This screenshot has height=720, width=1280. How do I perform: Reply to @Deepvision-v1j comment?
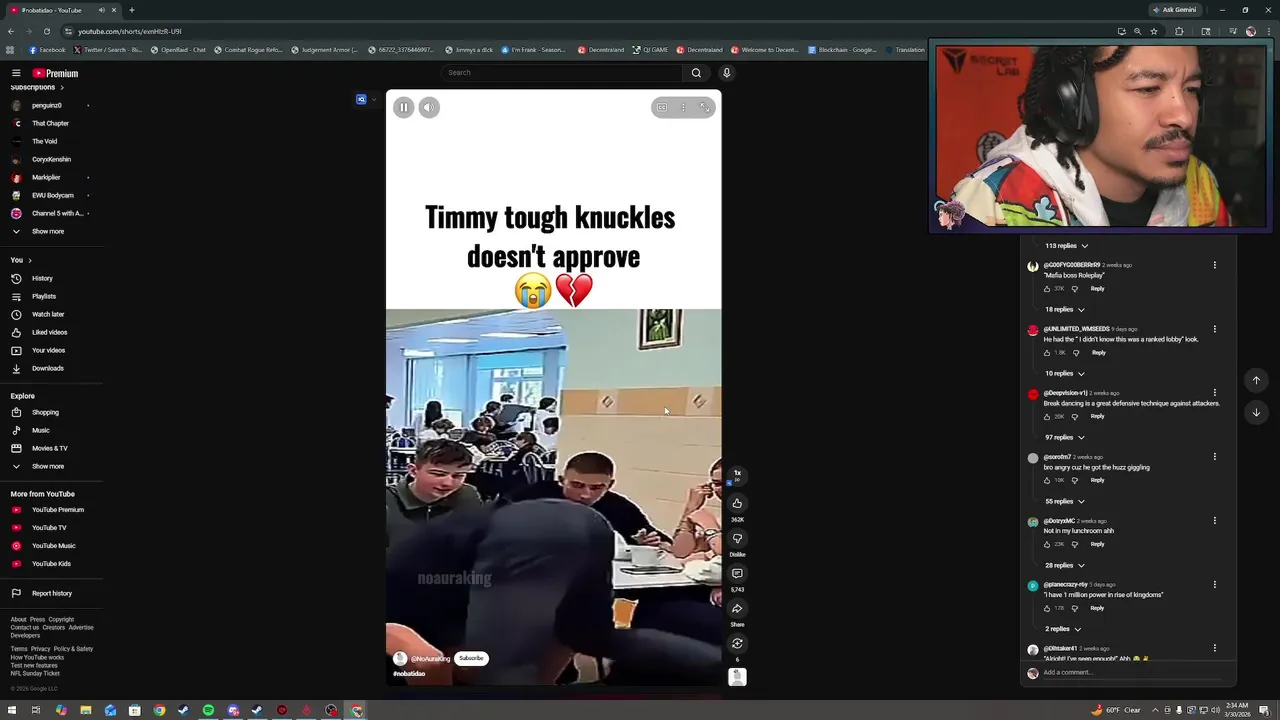pos(1097,416)
